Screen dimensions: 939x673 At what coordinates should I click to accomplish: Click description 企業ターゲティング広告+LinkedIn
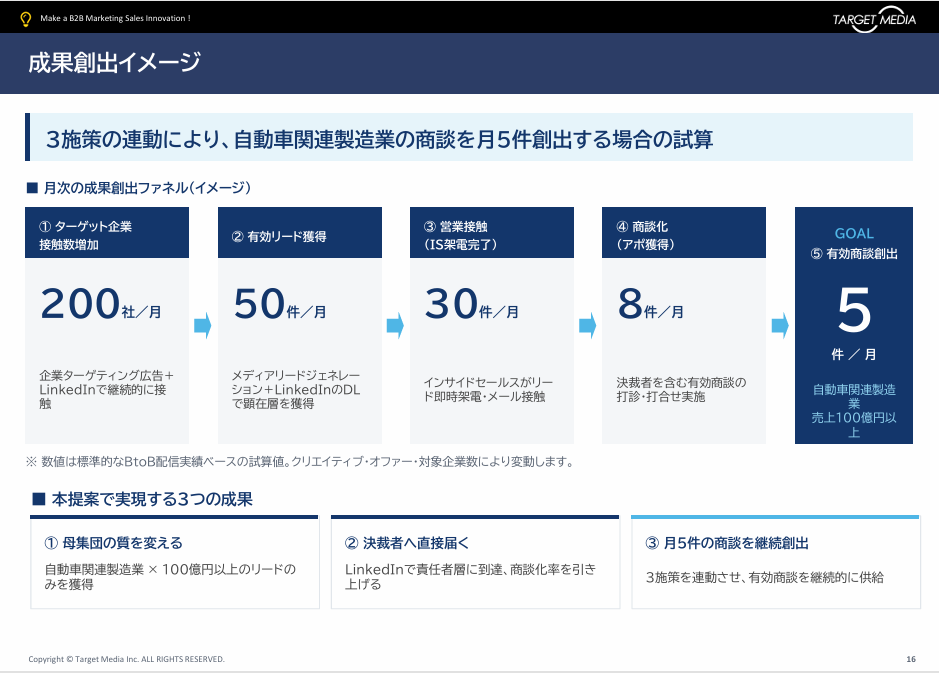(x=107, y=389)
